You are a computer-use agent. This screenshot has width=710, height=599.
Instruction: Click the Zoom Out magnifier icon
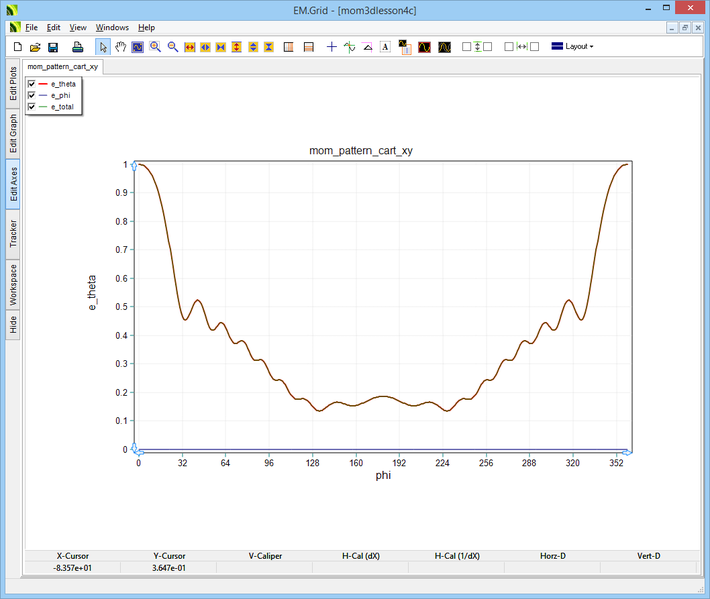[172, 47]
